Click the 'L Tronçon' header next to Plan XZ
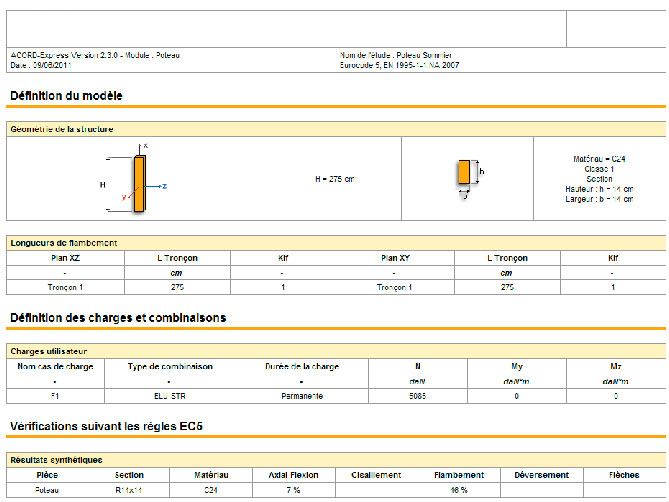 pos(177,258)
